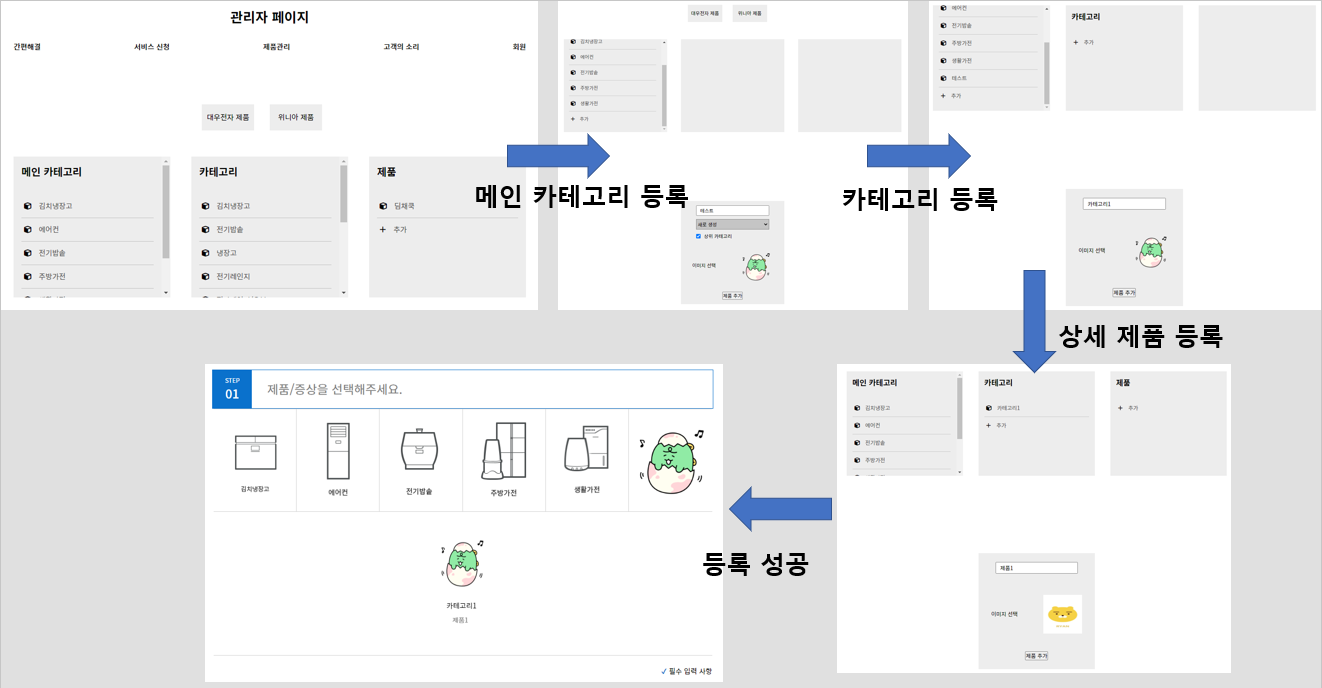The width and height of the screenshot is (1322, 688).
Task: Open the 새로 생성 dropdown
Action: tap(733, 224)
